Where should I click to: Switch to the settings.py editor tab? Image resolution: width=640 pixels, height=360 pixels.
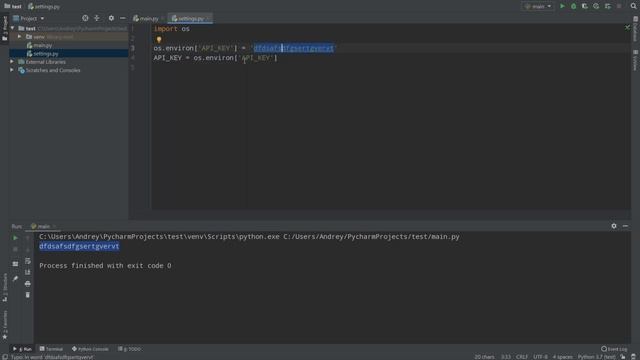[190, 18]
